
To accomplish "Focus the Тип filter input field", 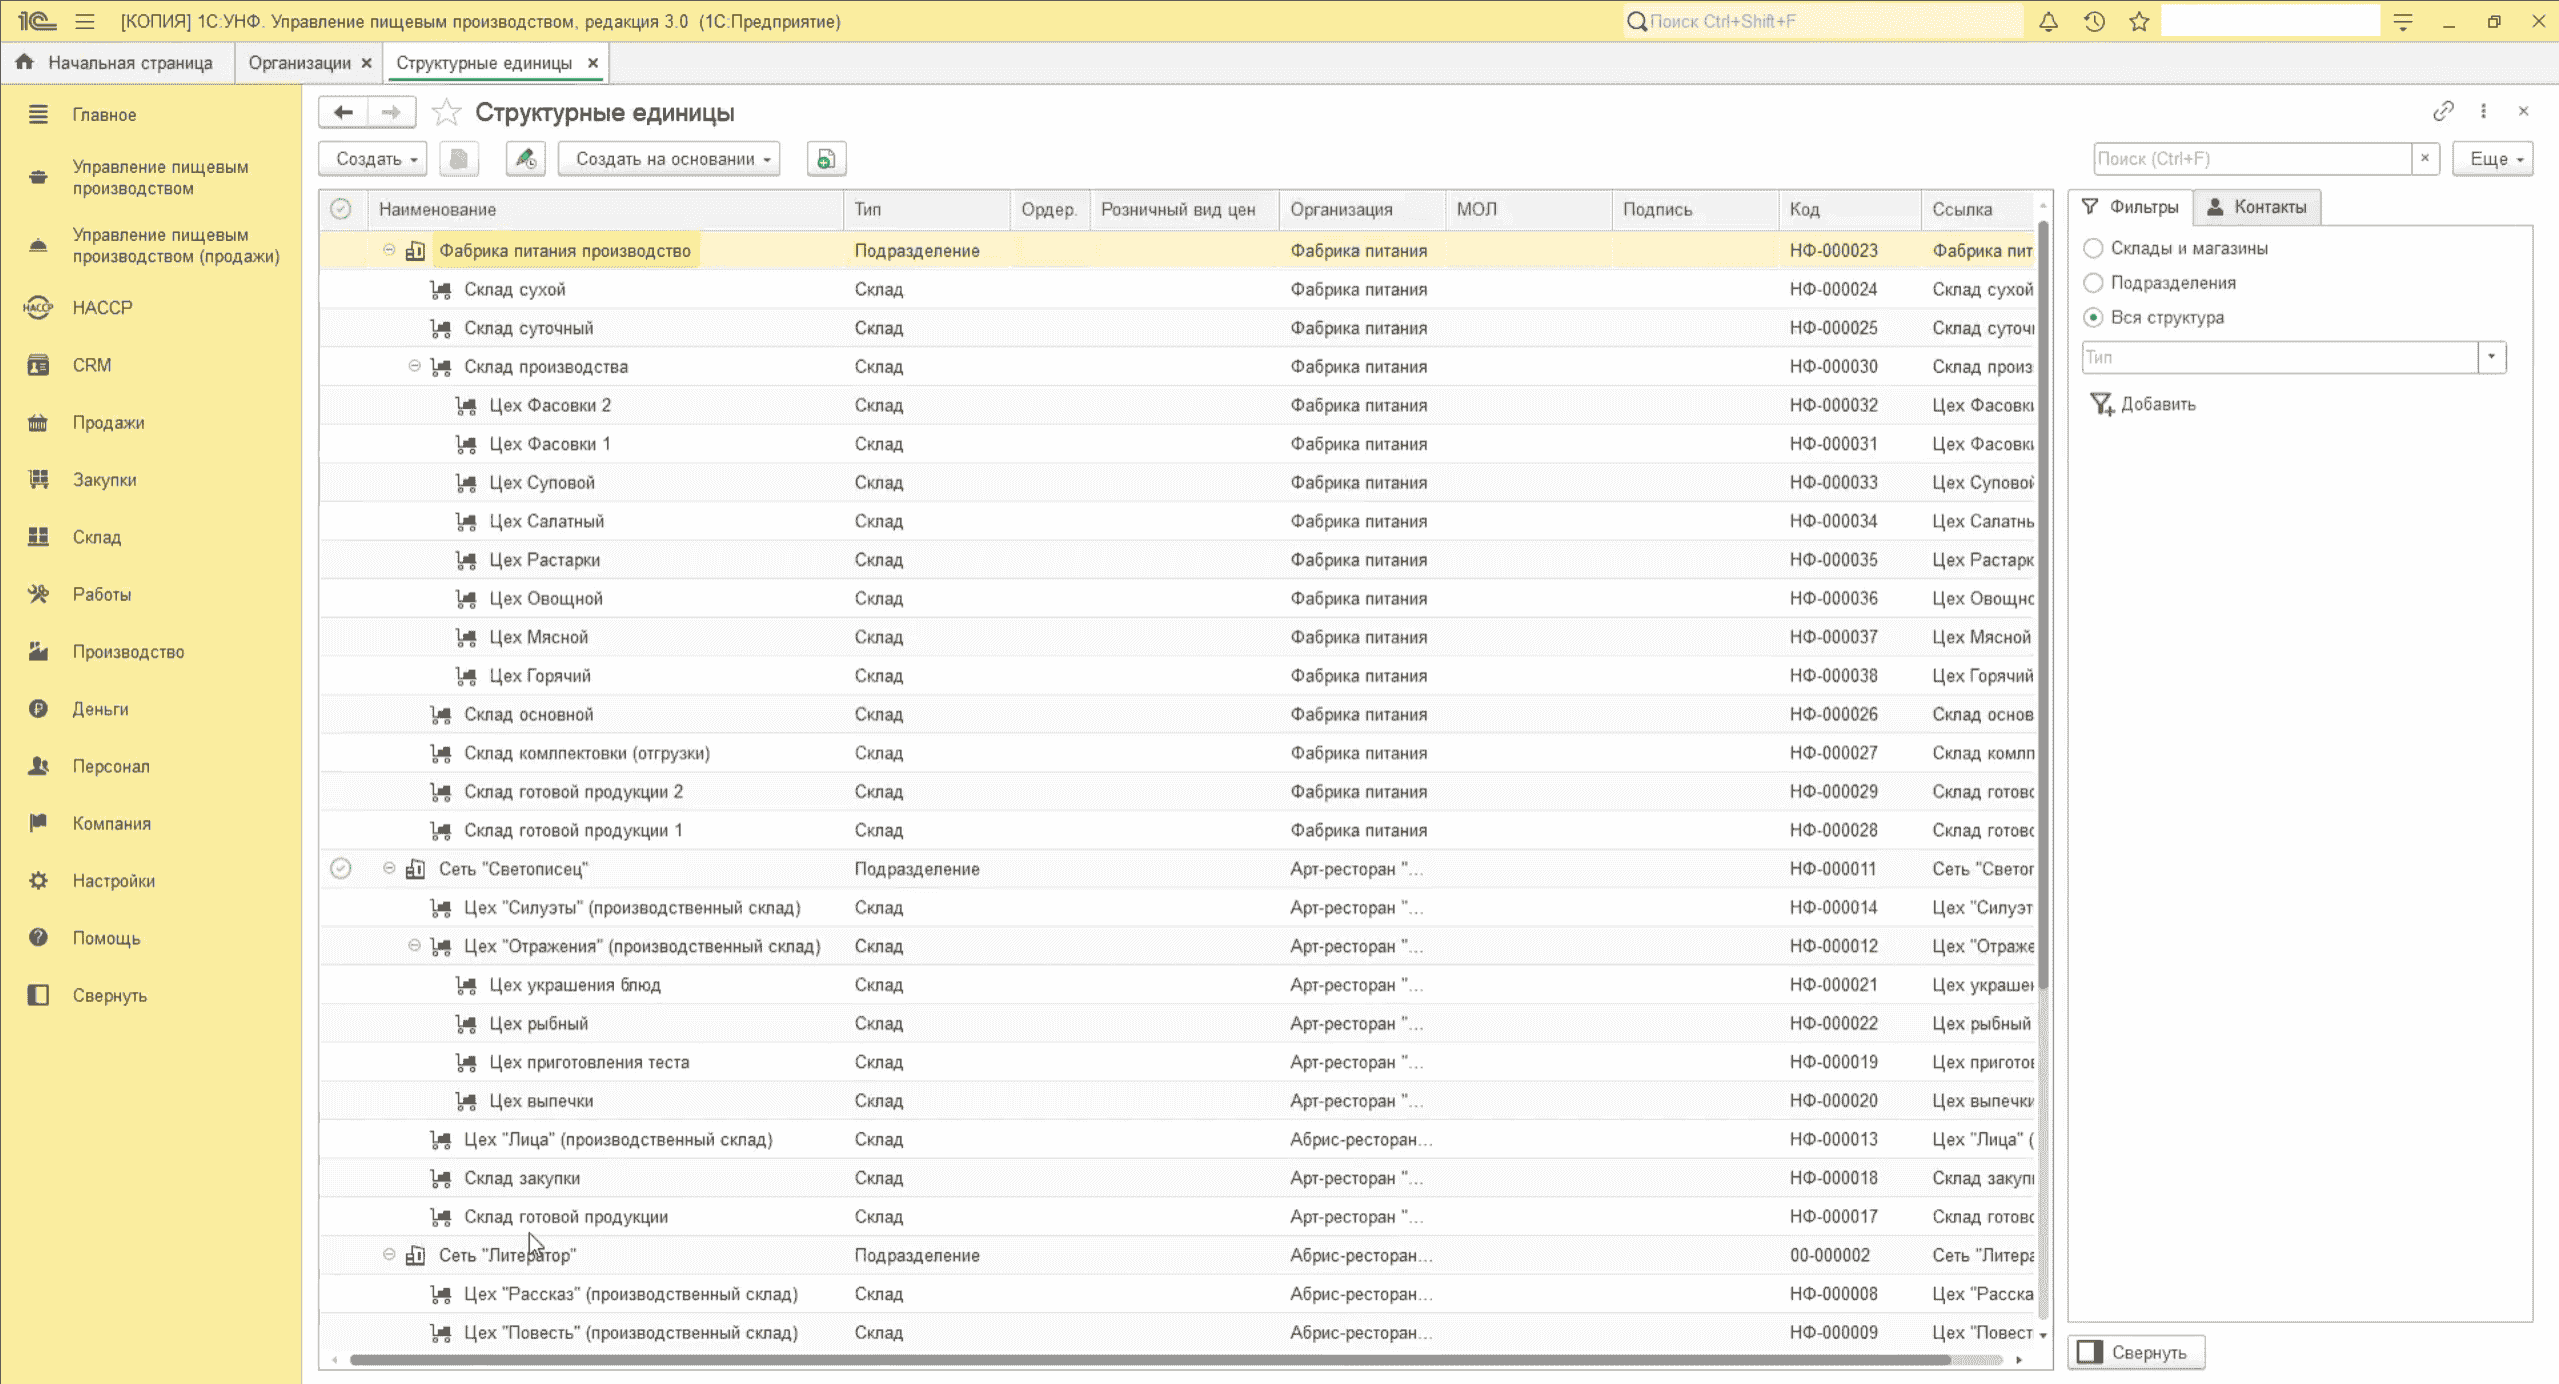I will coord(2280,357).
